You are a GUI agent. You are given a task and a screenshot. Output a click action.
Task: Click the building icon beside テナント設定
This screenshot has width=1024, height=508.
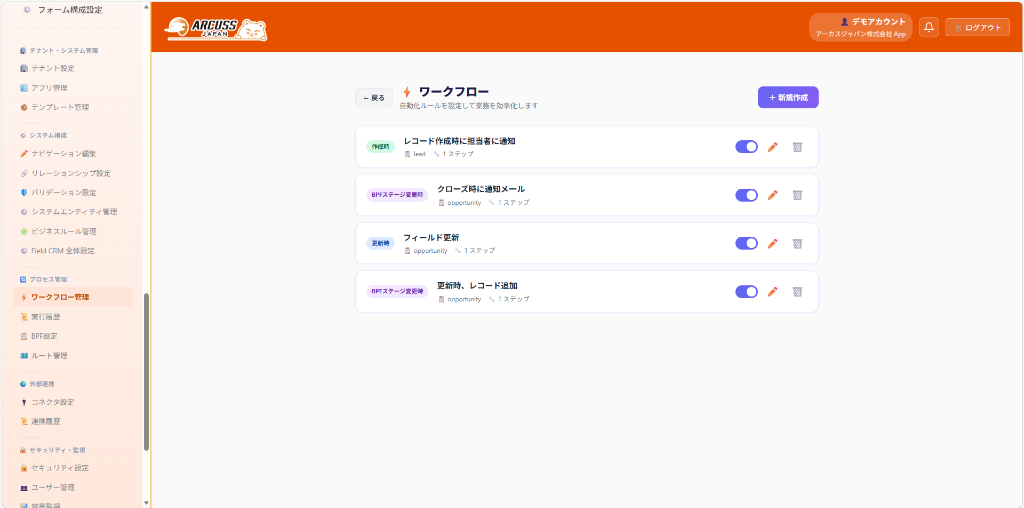tap(24, 68)
